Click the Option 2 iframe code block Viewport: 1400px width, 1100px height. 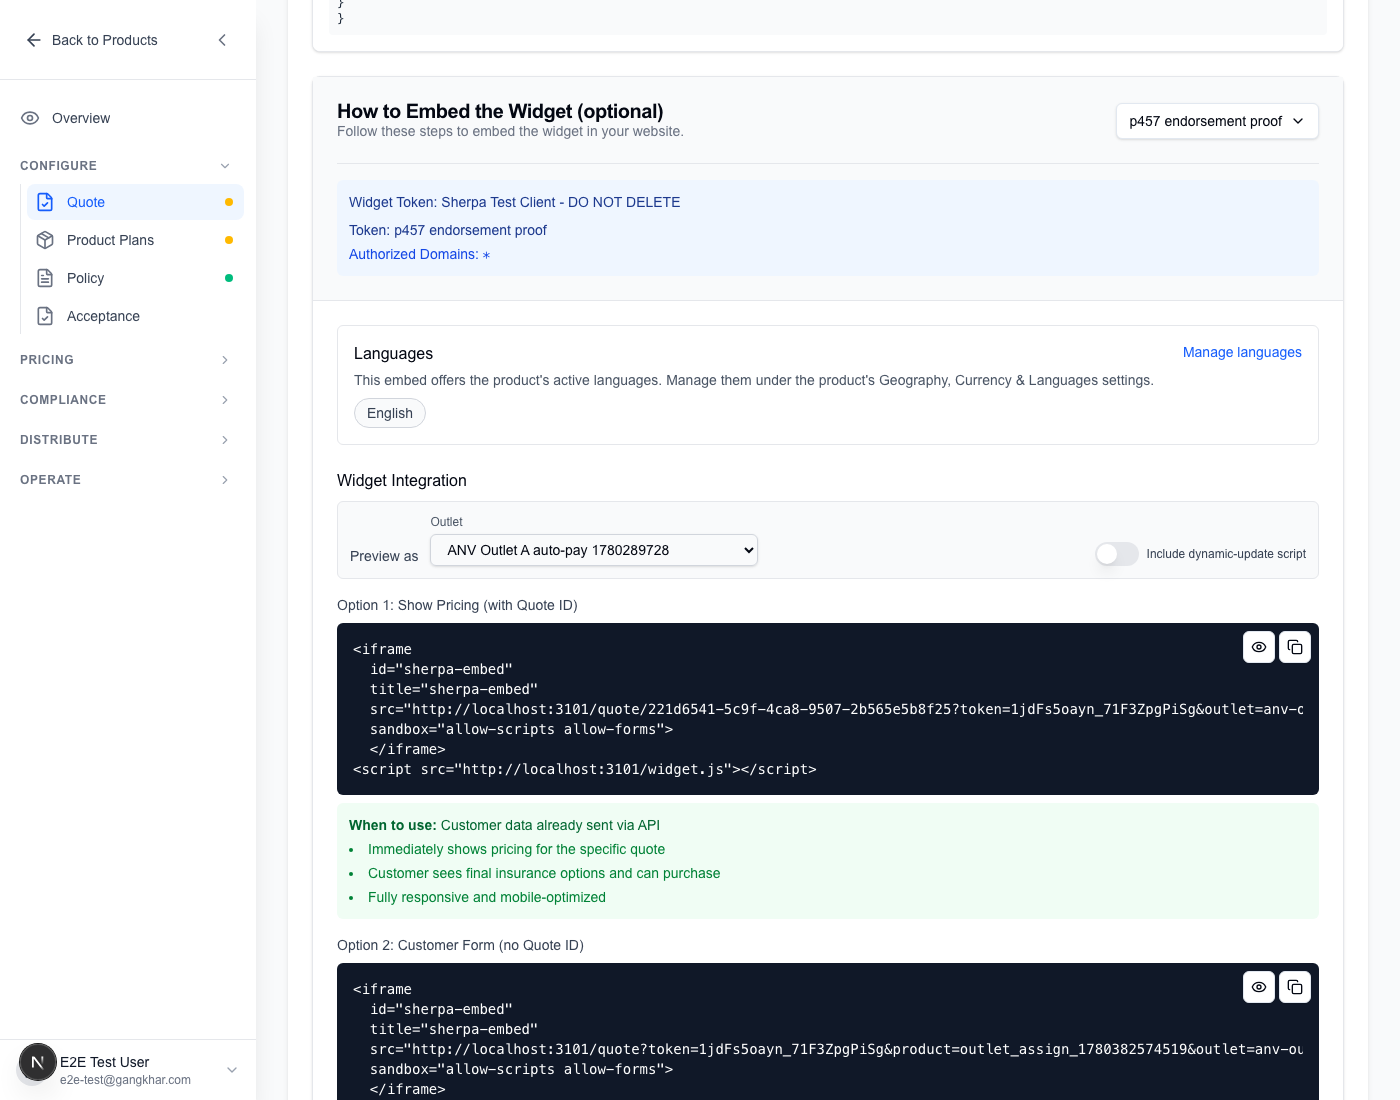[x=828, y=1031]
